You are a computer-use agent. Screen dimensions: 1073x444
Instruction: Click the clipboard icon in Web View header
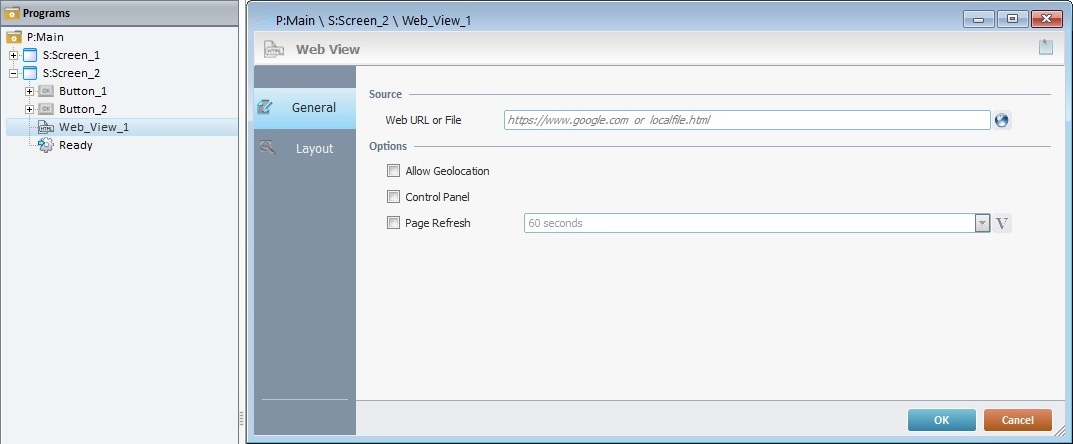click(1045, 47)
